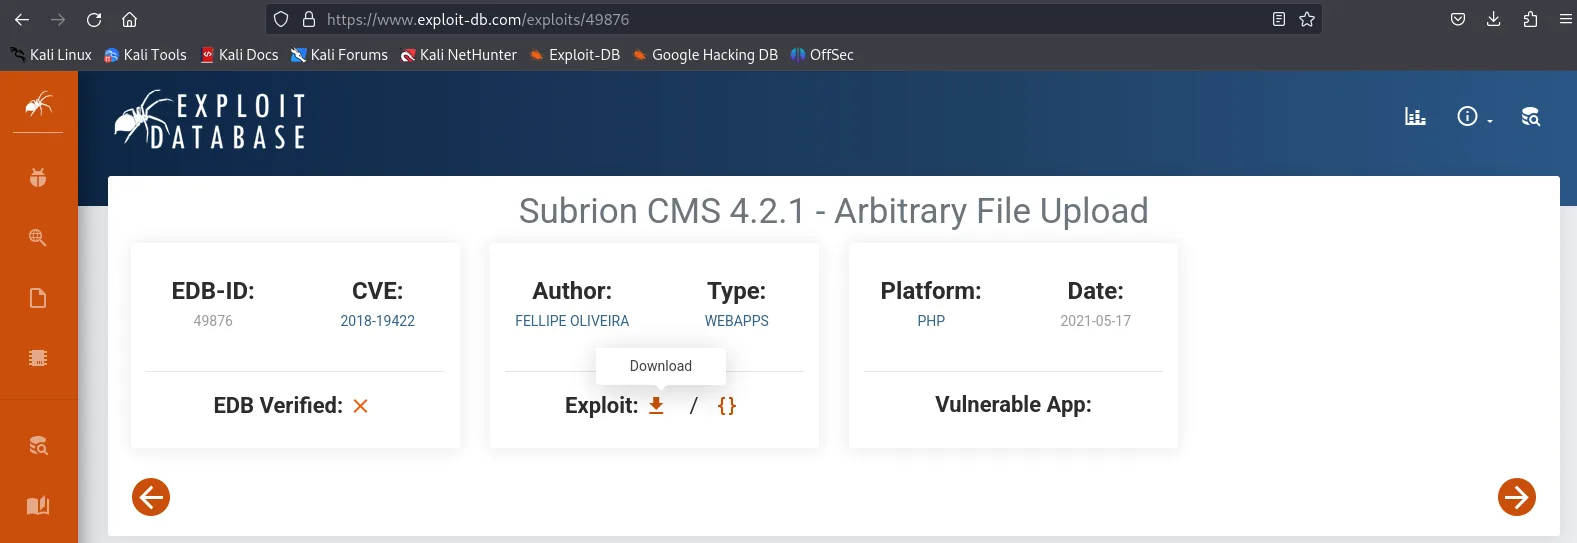Open the header database search icon
This screenshot has width=1577, height=543.
[1531, 117]
